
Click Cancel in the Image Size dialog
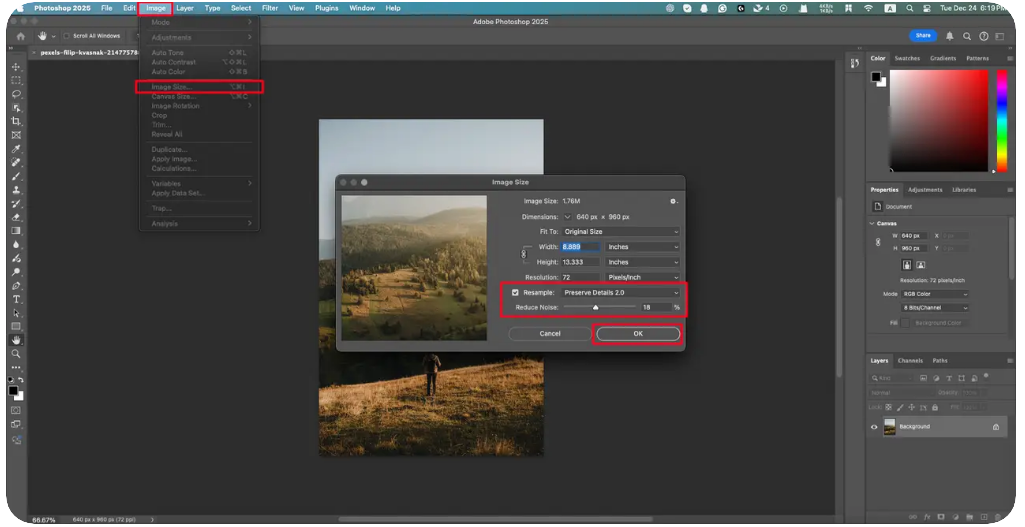pos(550,333)
